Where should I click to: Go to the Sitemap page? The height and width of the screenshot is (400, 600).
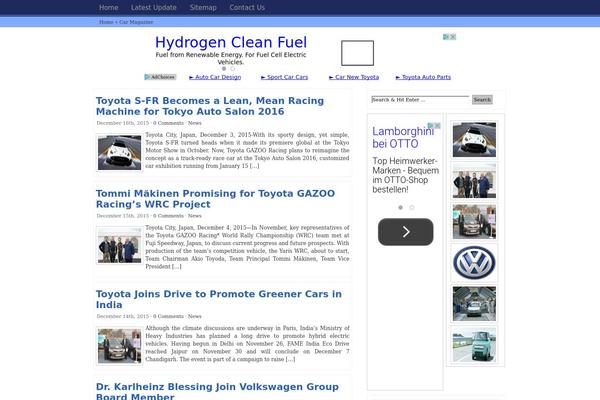pos(203,7)
